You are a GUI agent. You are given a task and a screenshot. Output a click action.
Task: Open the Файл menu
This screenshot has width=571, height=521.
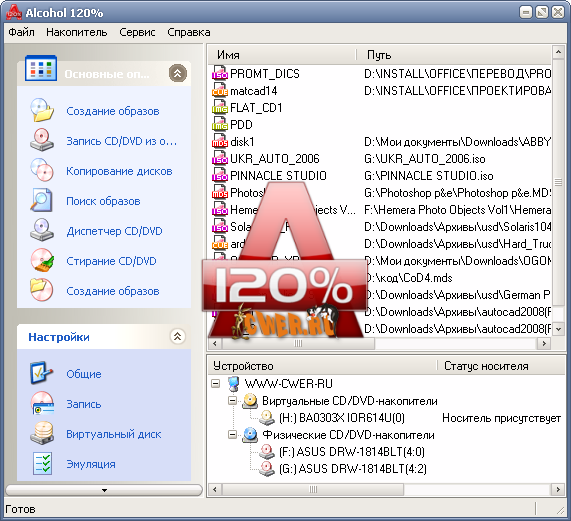[x=21, y=32]
